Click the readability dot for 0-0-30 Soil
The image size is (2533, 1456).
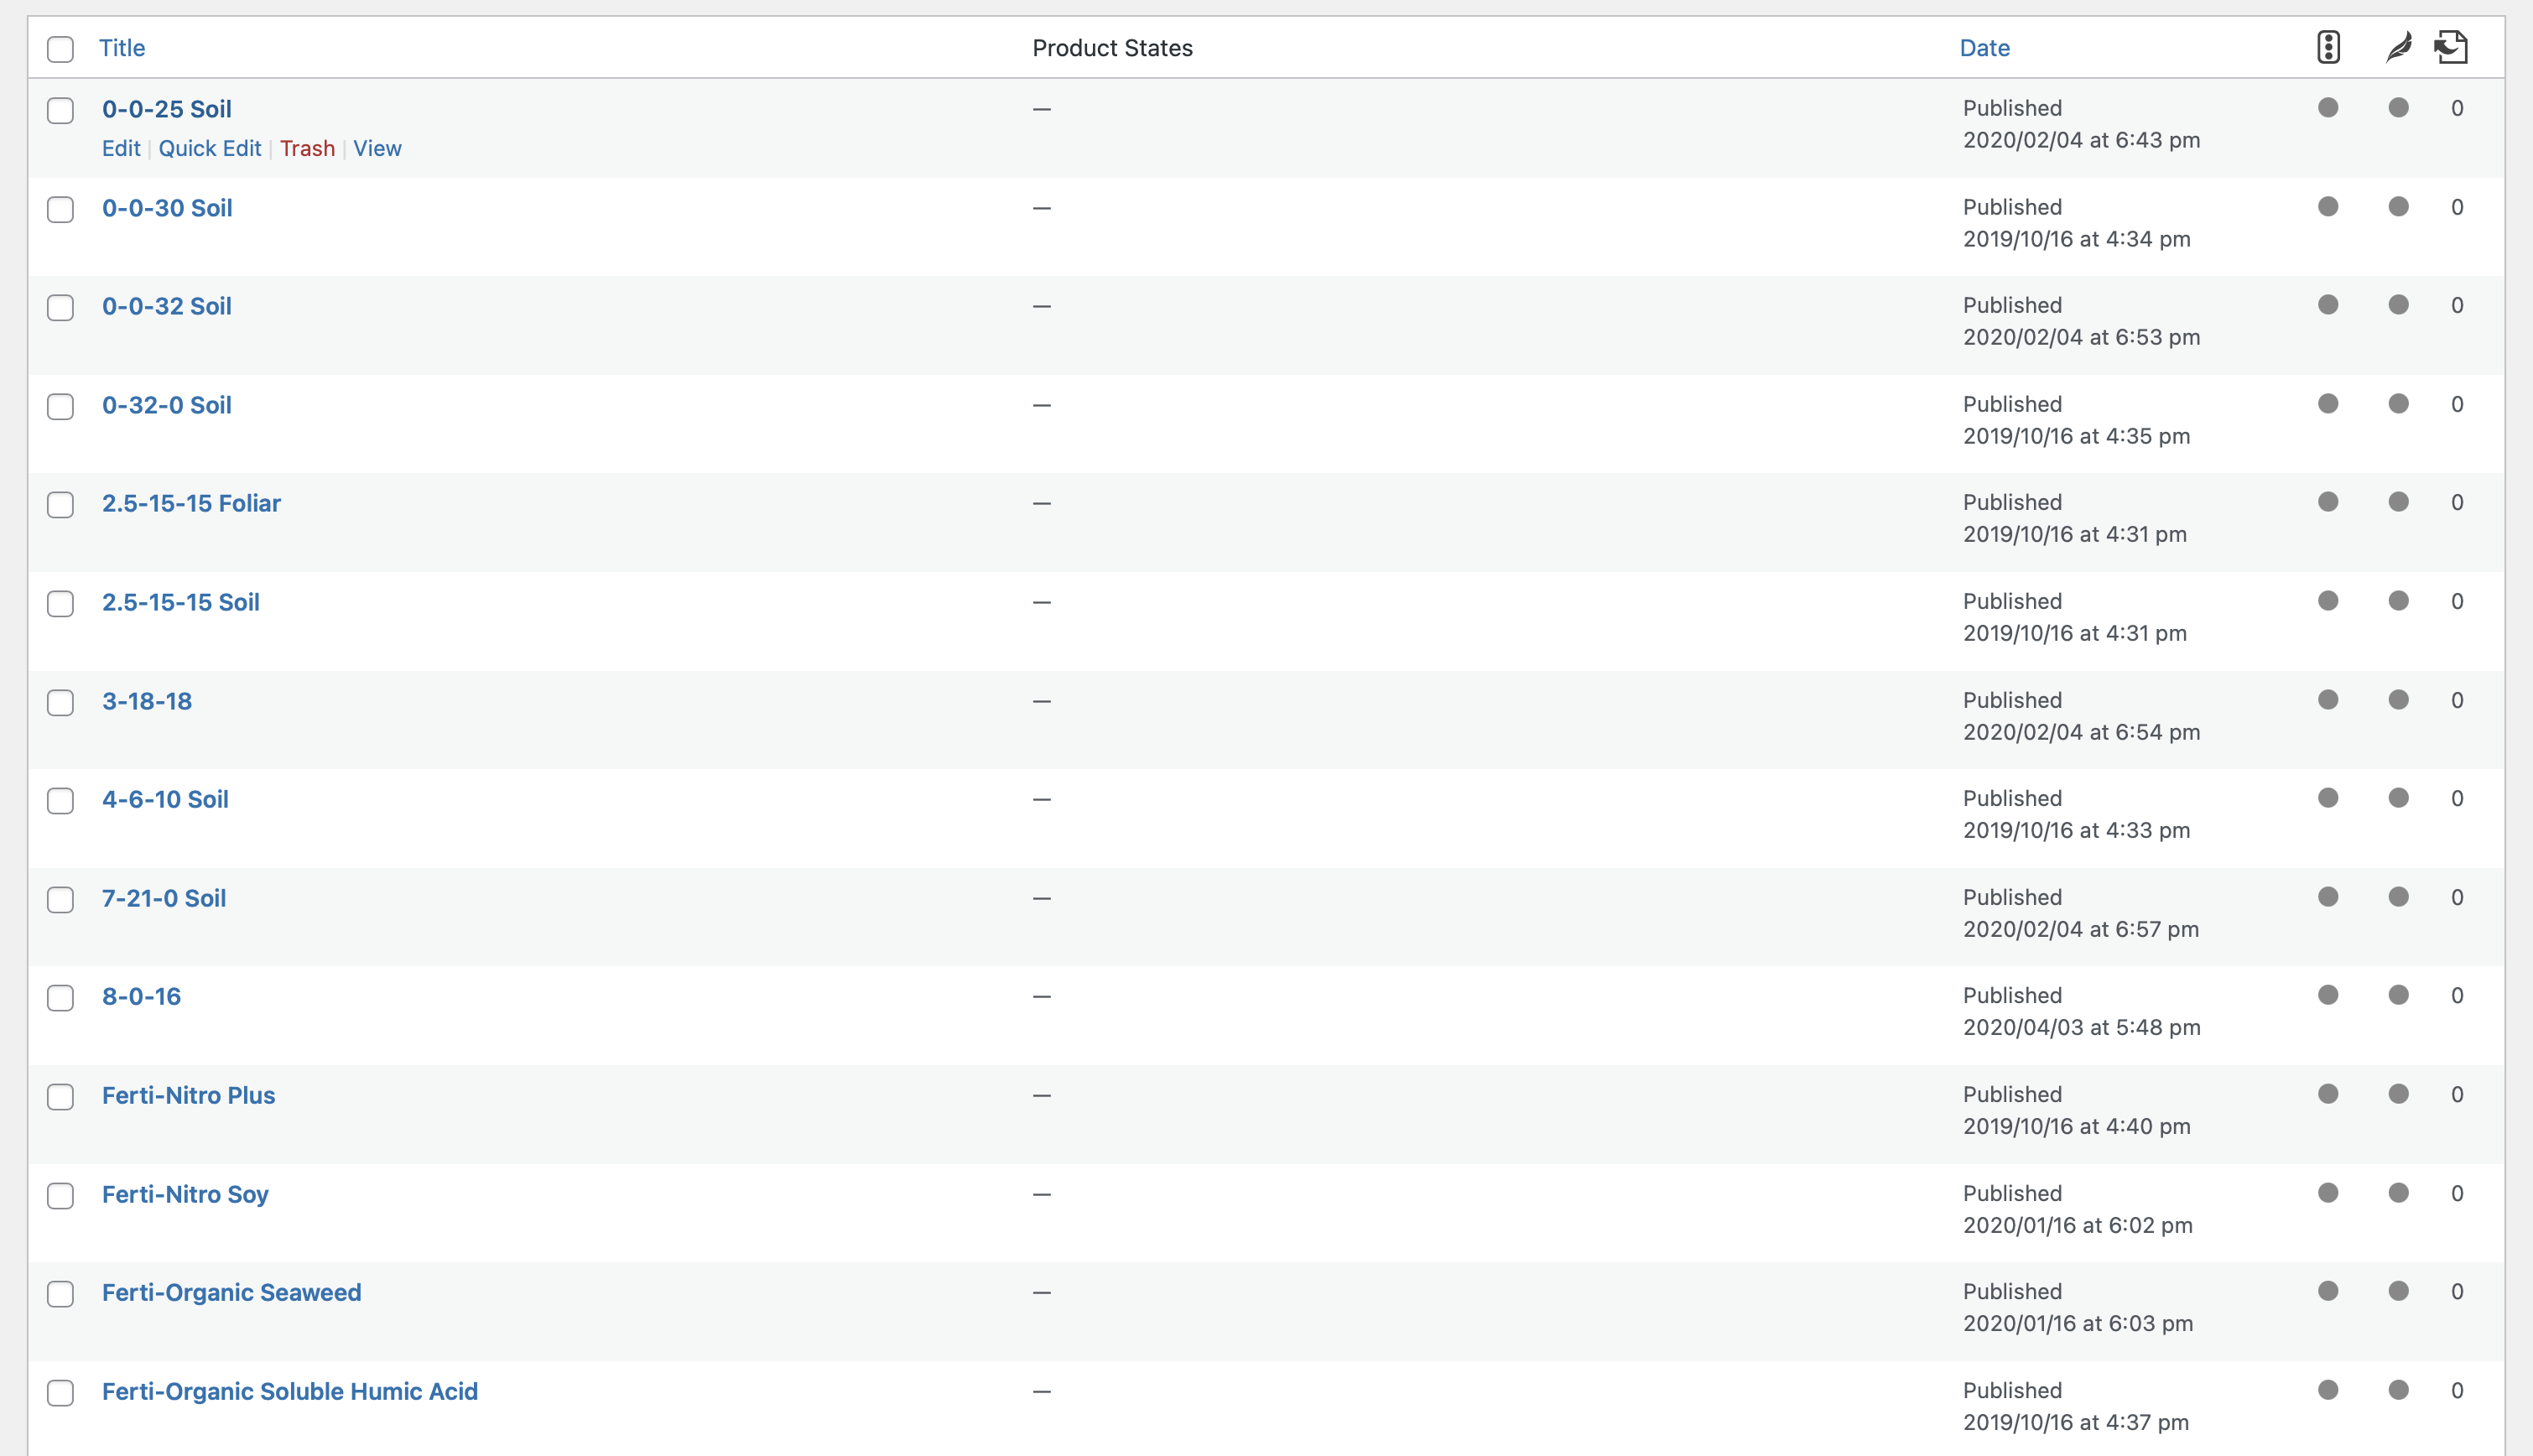2398,207
